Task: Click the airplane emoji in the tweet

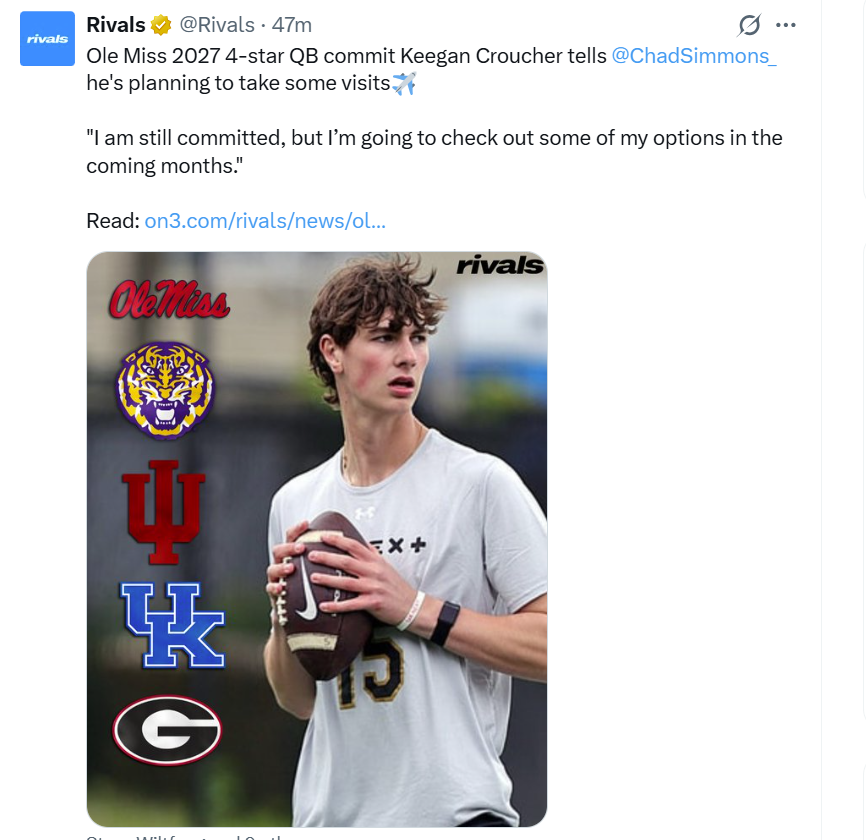Action: coord(404,84)
